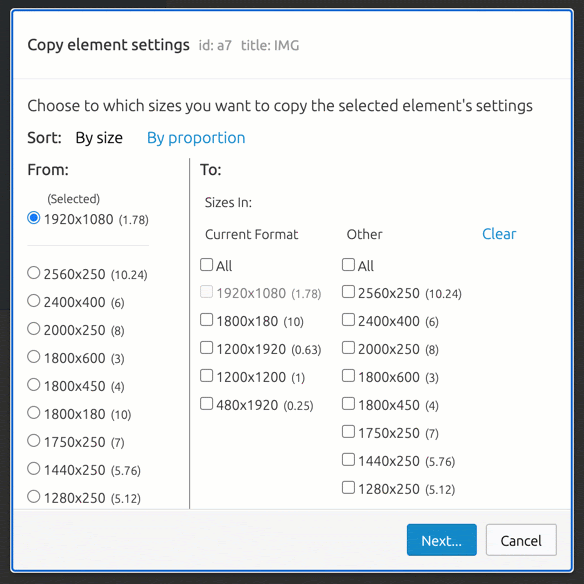Select the 1280x250 radio in the From list

click(34, 496)
